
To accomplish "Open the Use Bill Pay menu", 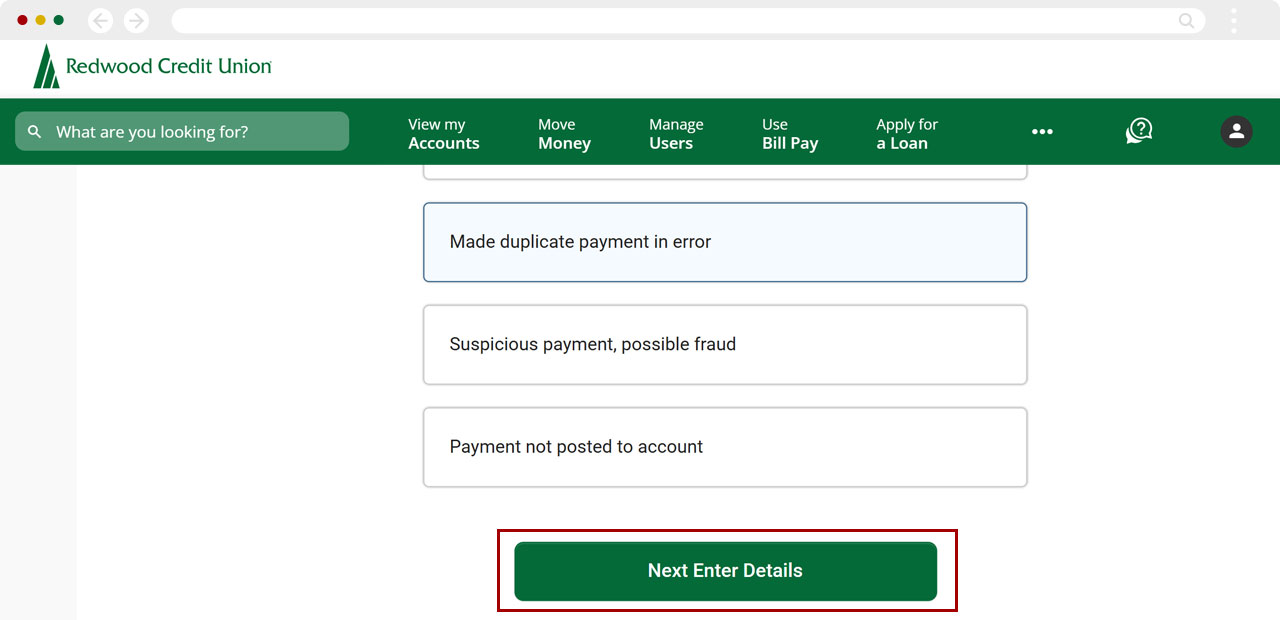I will click(x=790, y=134).
